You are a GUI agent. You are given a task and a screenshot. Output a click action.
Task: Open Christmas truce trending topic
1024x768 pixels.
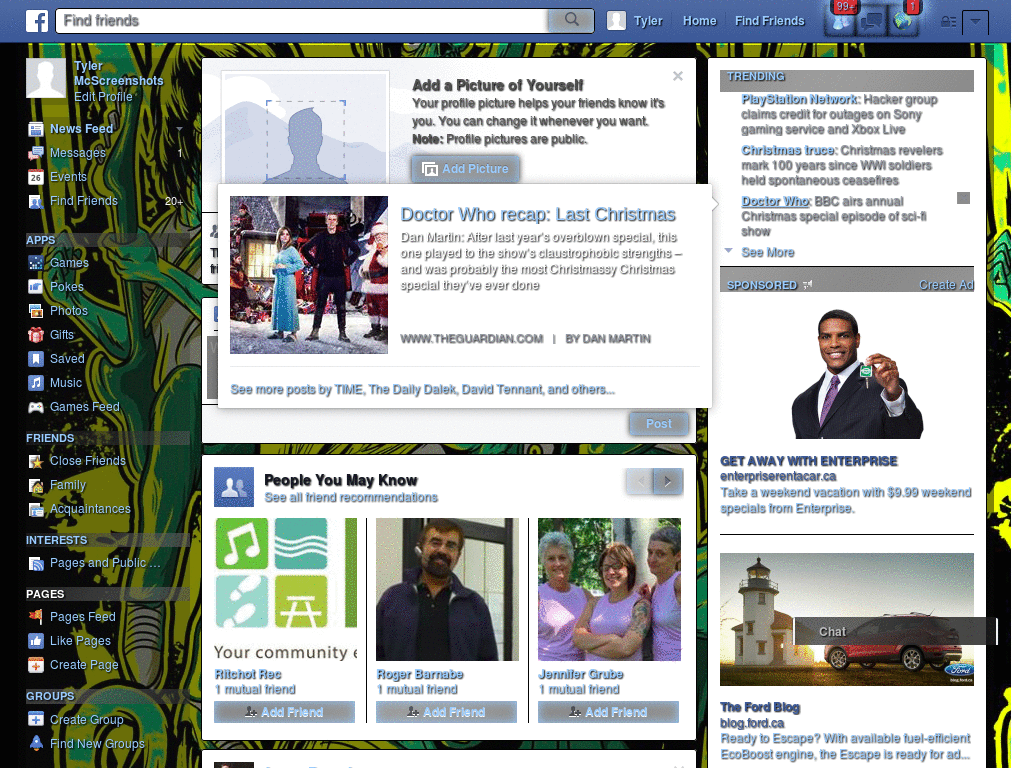(788, 150)
